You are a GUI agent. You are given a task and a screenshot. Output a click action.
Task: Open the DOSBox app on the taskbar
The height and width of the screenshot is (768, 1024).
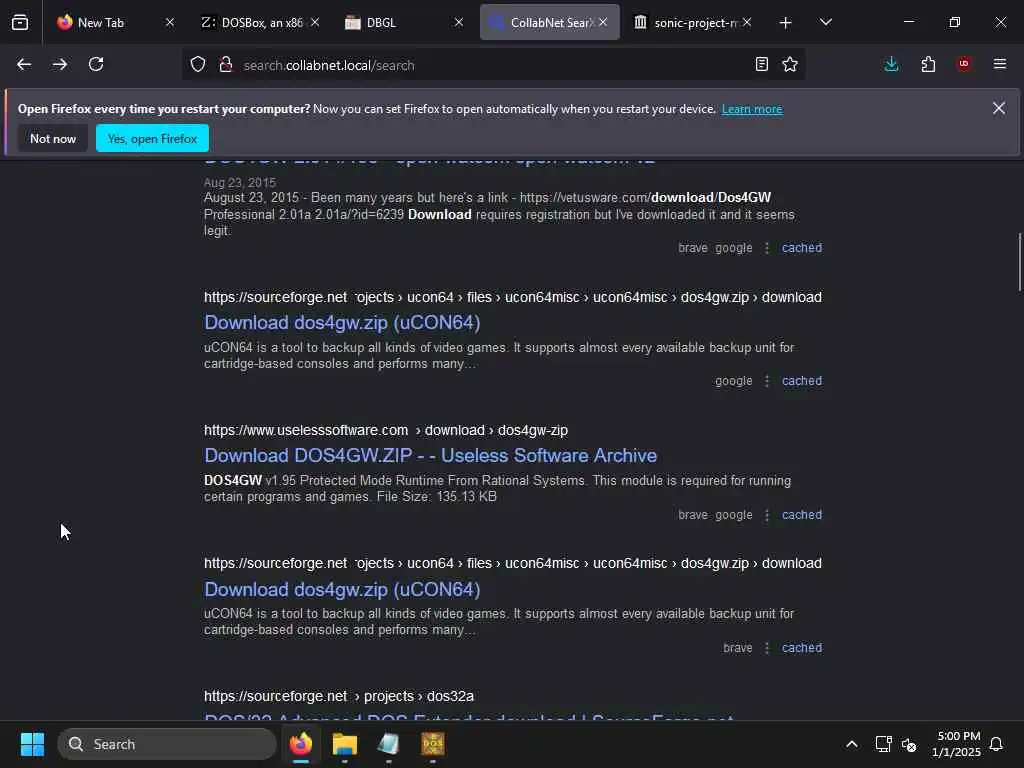[x=432, y=744]
